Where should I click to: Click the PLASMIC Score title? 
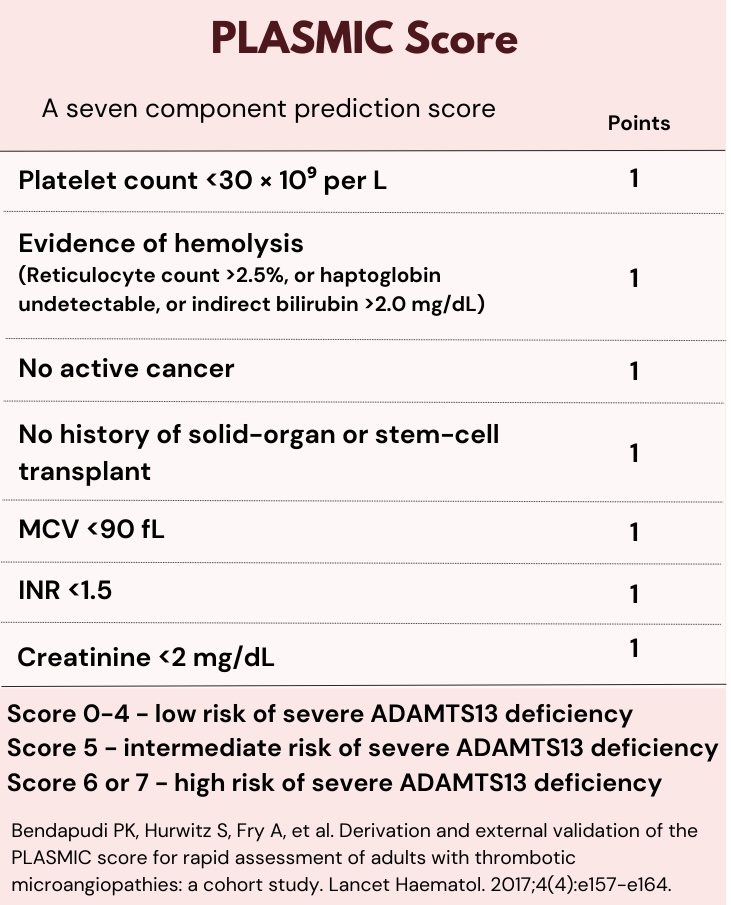pyautogui.click(x=364, y=38)
